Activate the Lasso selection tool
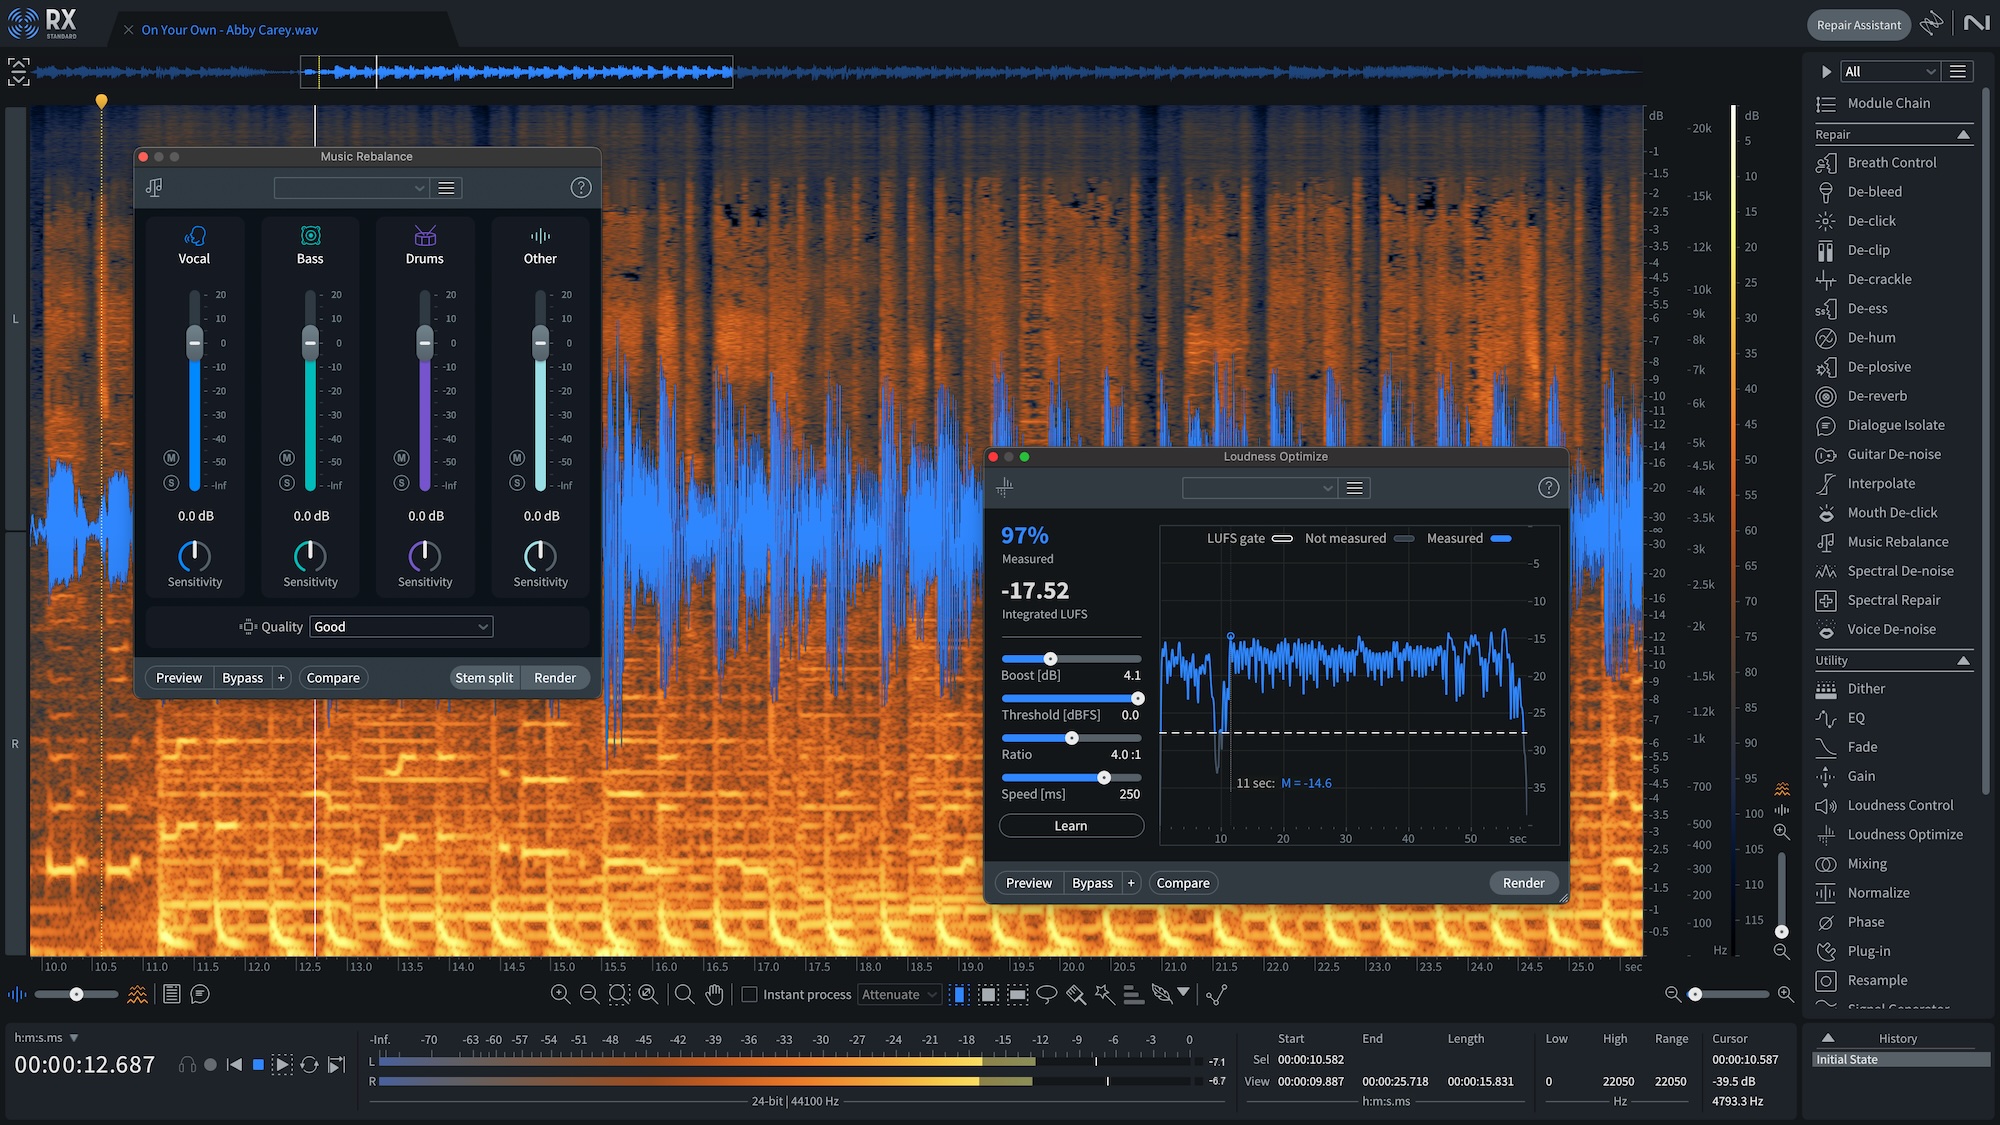 coord(1046,994)
